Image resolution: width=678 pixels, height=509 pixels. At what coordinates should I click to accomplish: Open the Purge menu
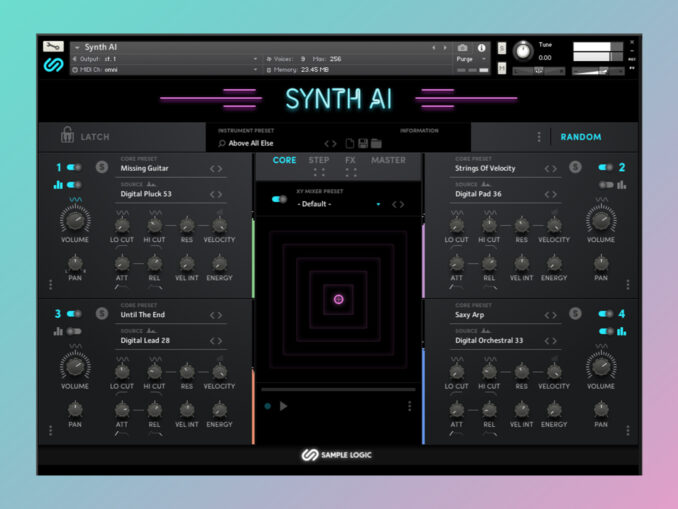pyautogui.click(x=471, y=59)
